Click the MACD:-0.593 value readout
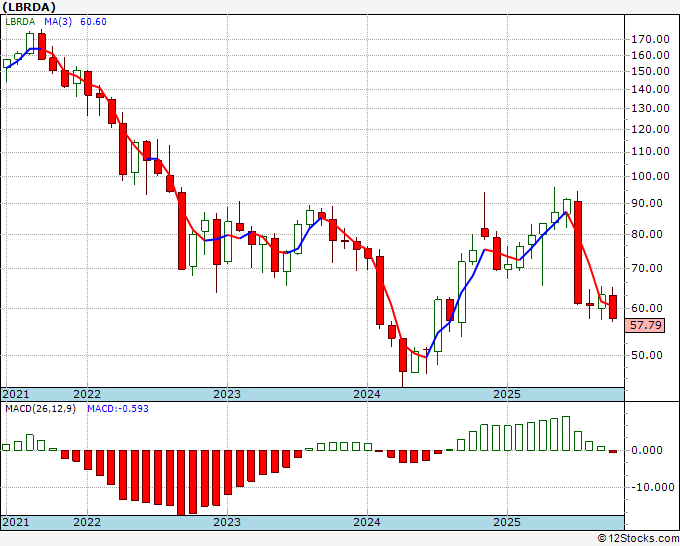This screenshot has height=546, width=680. [x=118, y=409]
